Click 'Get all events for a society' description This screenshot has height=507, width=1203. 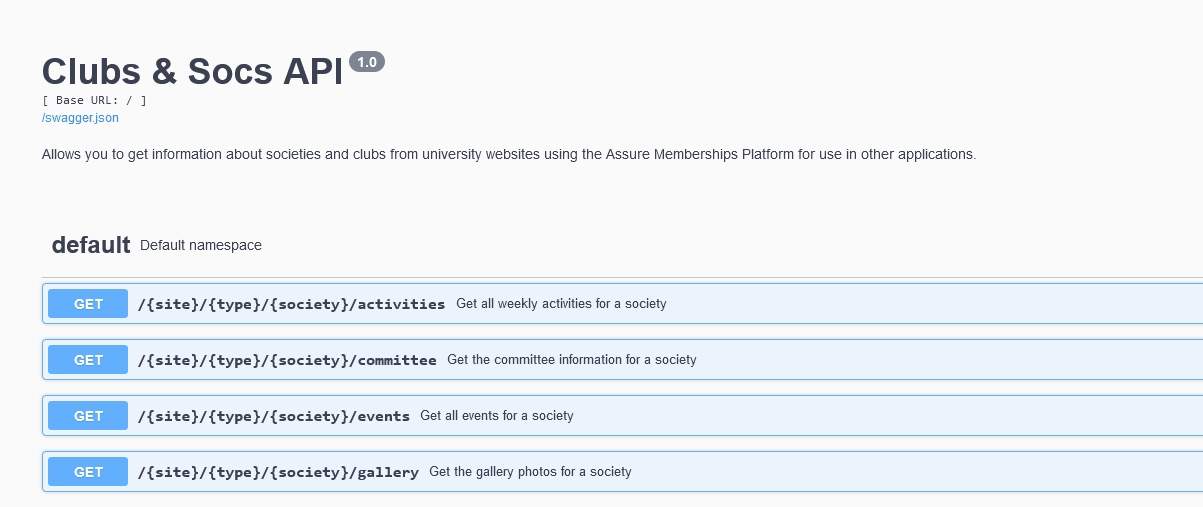(x=496, y=416)
